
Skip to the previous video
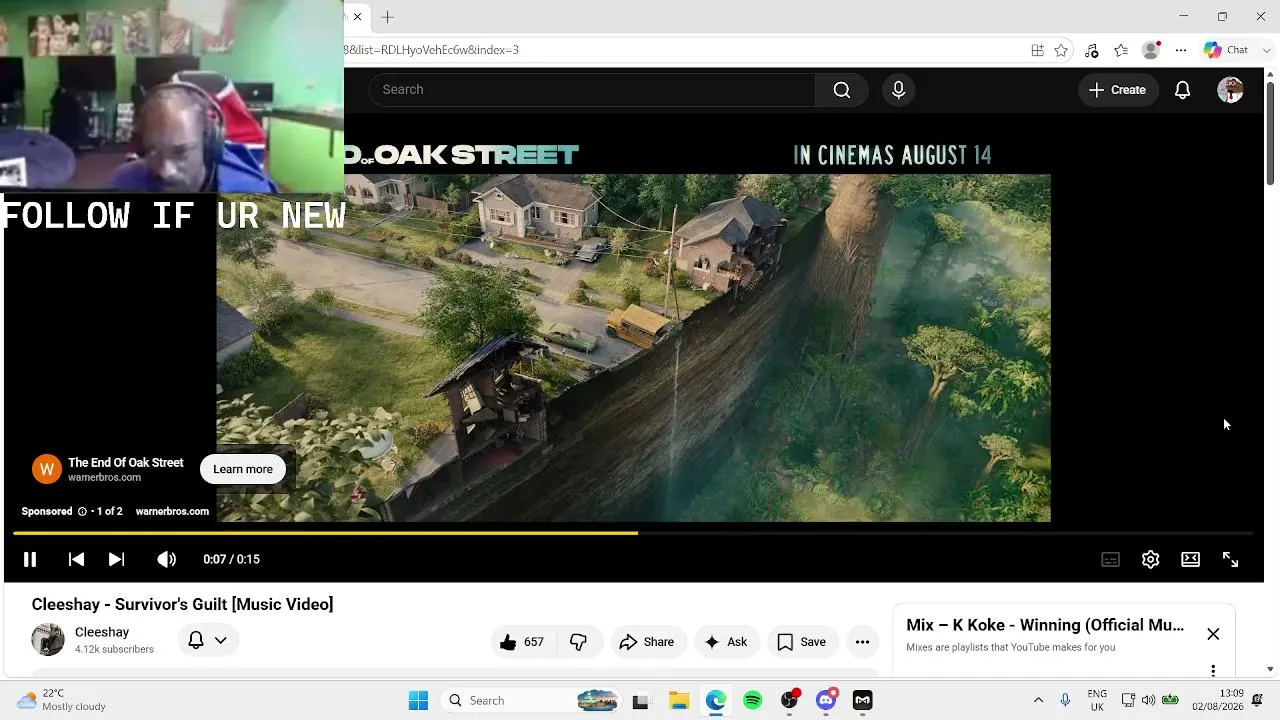[76, 560]
